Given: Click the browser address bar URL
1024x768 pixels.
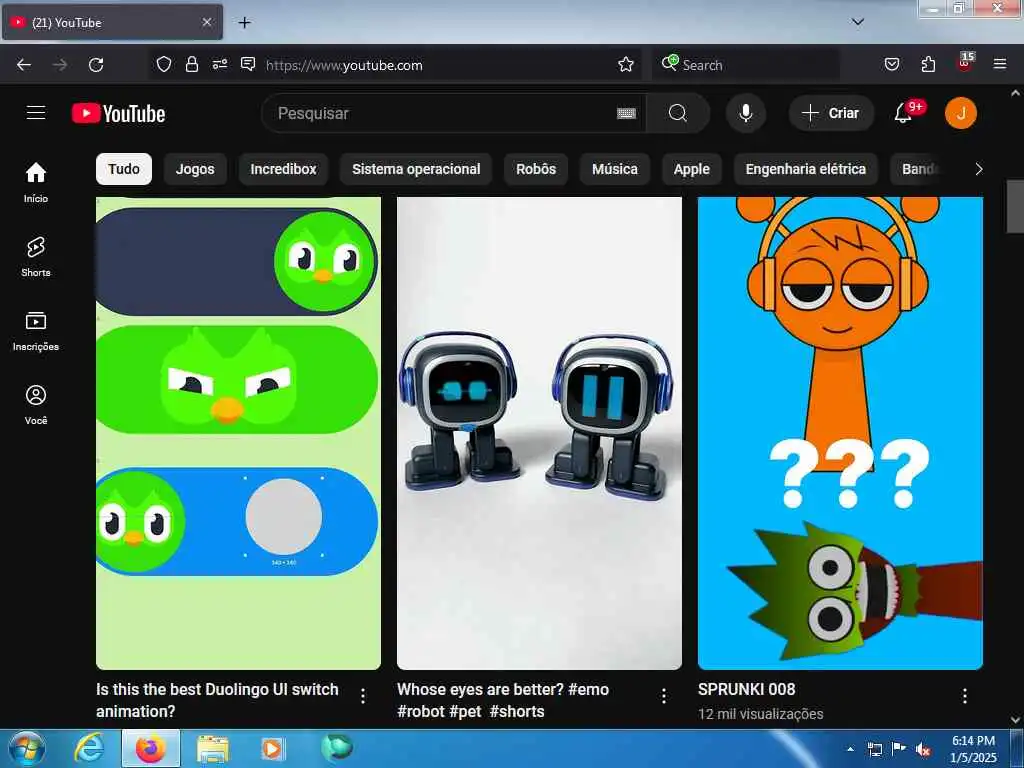Looking at the screenshot, I should pyautogui.click(x=344, y=65).
